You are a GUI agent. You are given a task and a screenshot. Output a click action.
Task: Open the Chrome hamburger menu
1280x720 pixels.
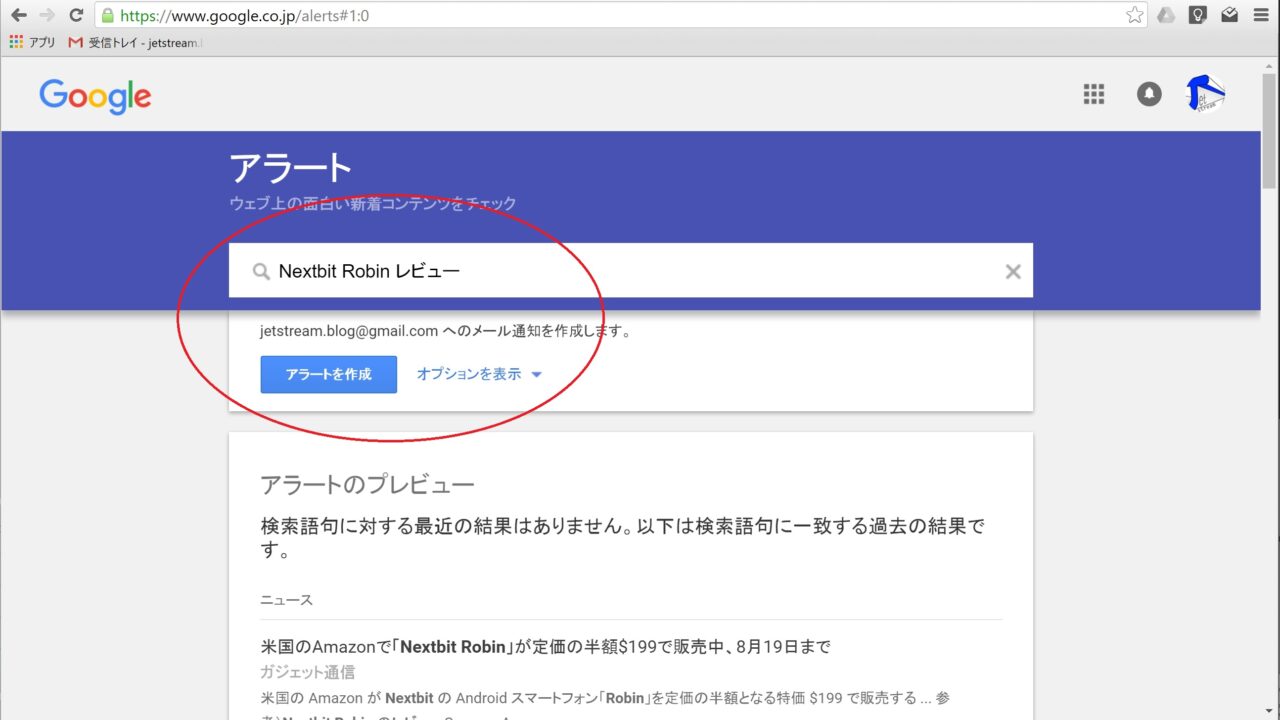tap(1260, 15)
